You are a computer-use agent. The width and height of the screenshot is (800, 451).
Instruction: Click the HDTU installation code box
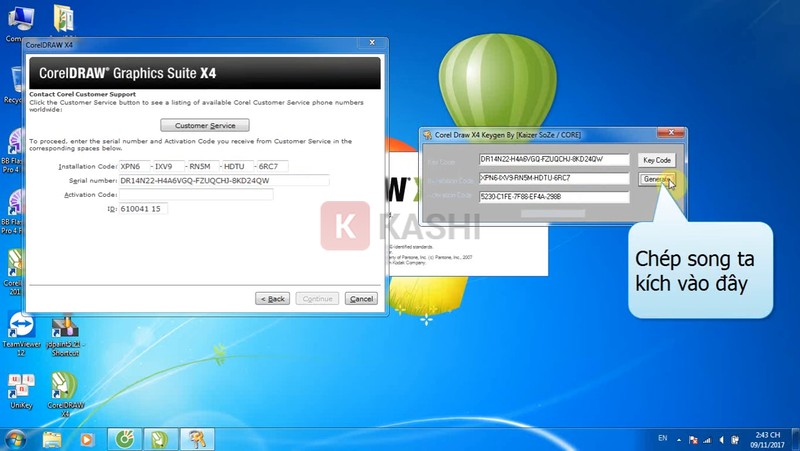[238, 166]
